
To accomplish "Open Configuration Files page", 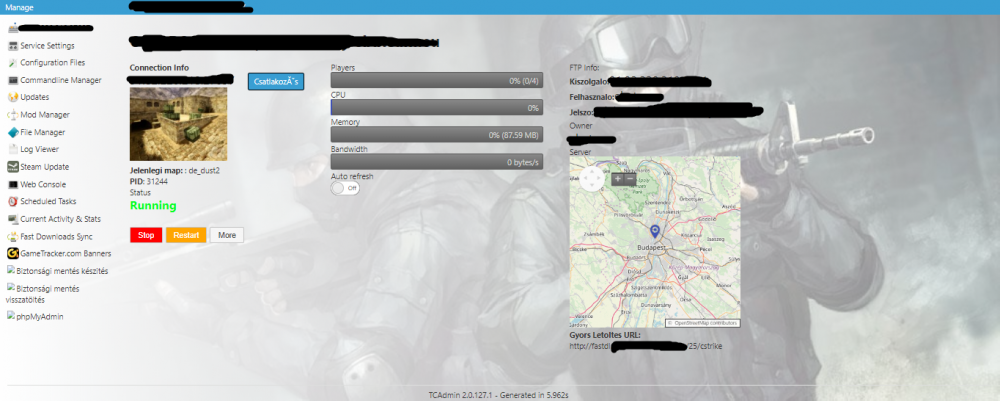I will coord(52,62).
